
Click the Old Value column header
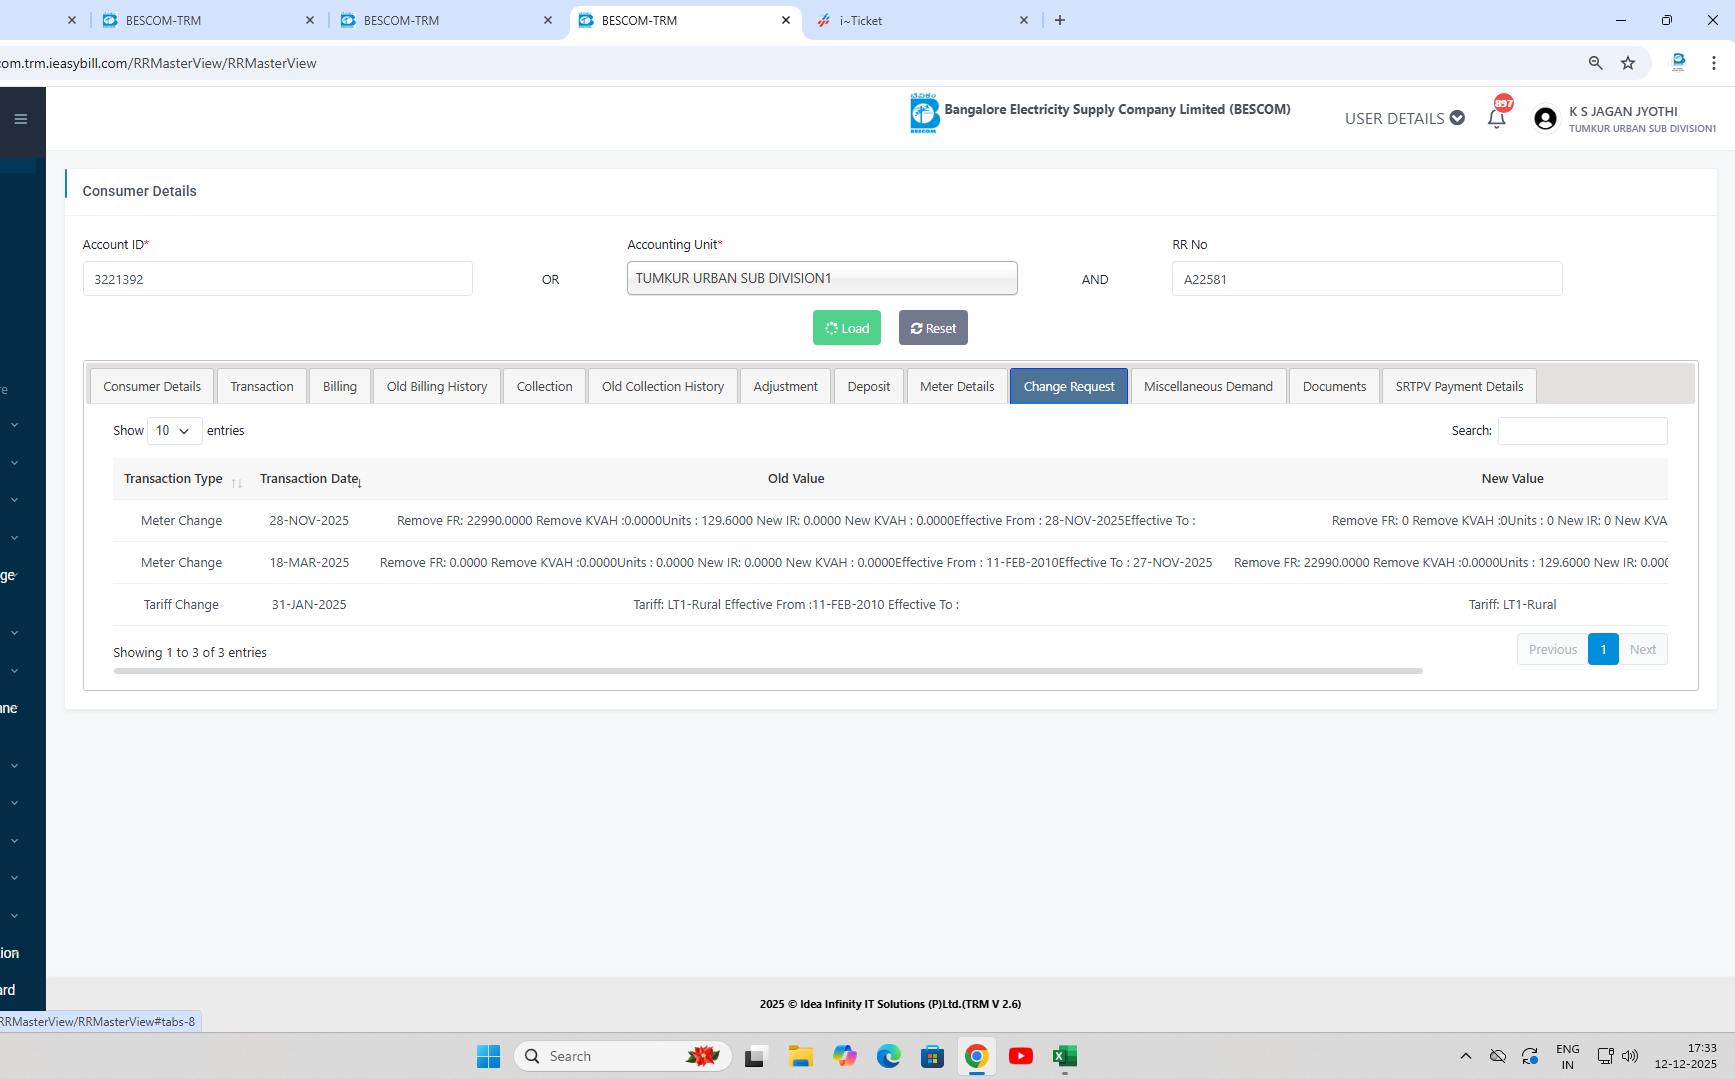[796, 479]
